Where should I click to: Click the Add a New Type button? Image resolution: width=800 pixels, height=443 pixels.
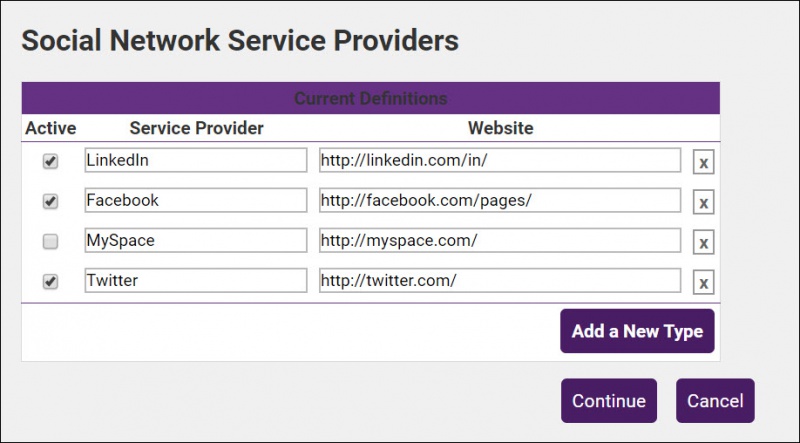click(x=637, y=331)
